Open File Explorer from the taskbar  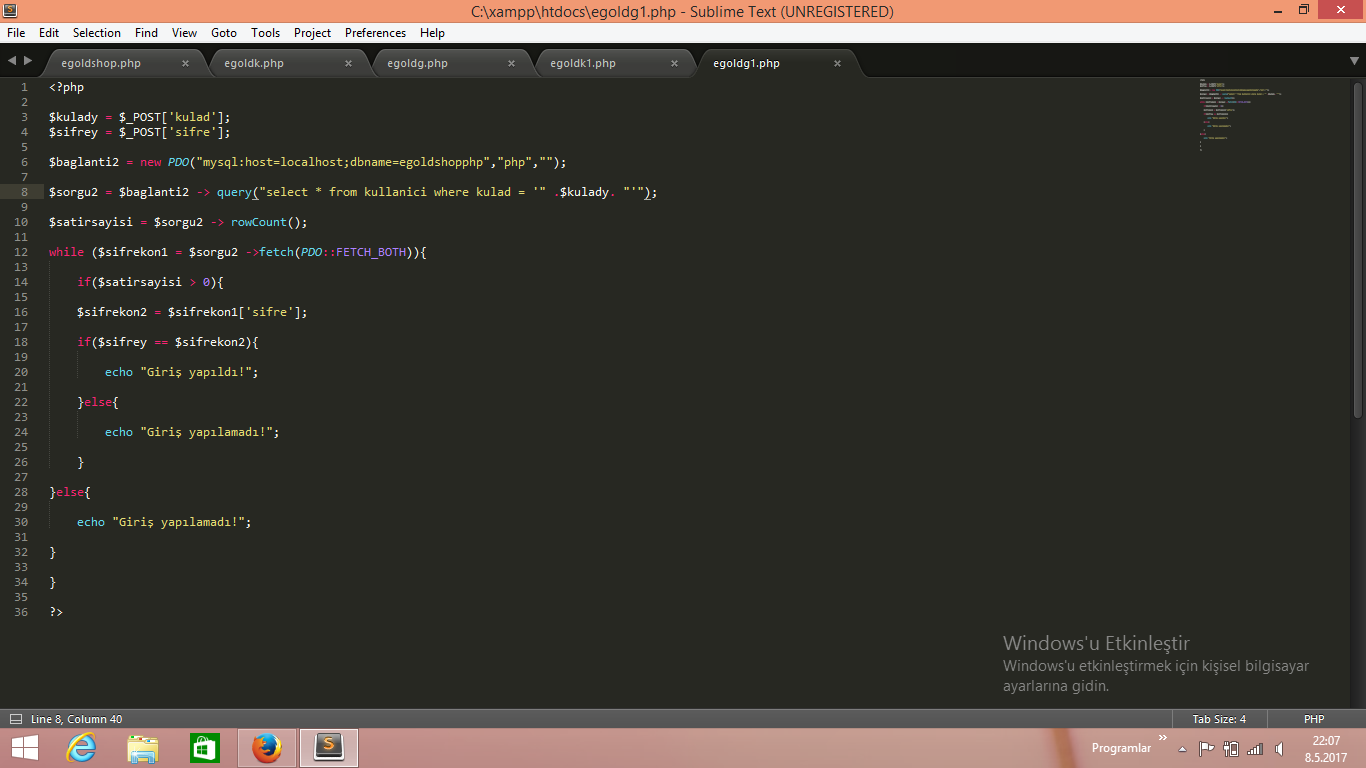[143, 748]
